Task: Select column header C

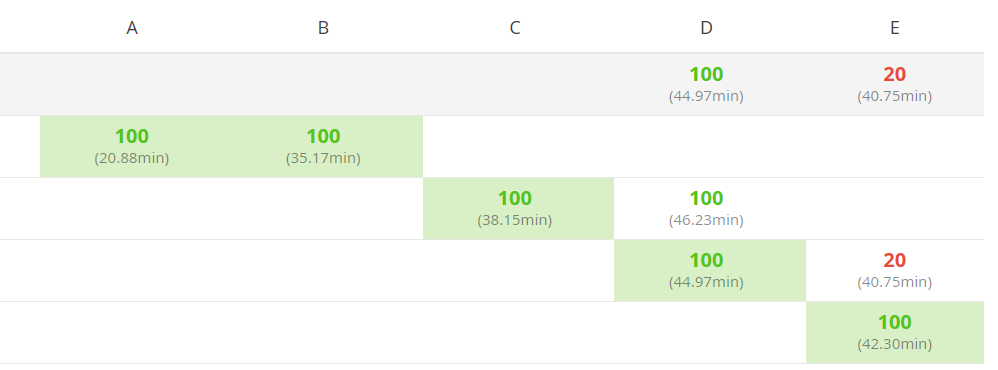Action: coord(515,28)
